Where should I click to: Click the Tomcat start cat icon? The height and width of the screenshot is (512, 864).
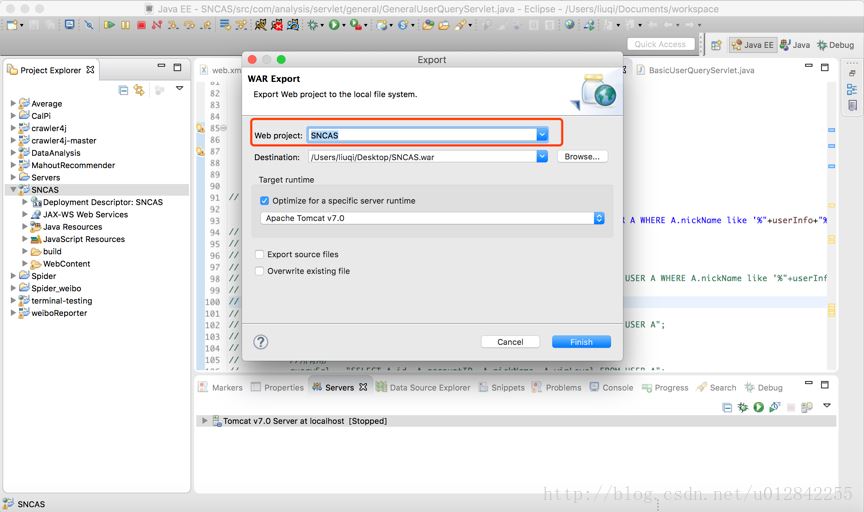[x=261, y=25]
